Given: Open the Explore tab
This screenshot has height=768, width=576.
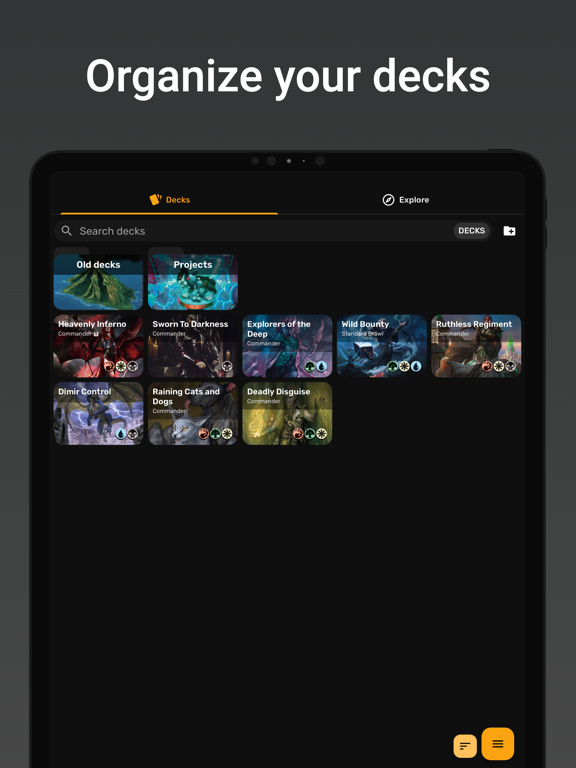Looking at the screenshot, I should tap(406, 200).
